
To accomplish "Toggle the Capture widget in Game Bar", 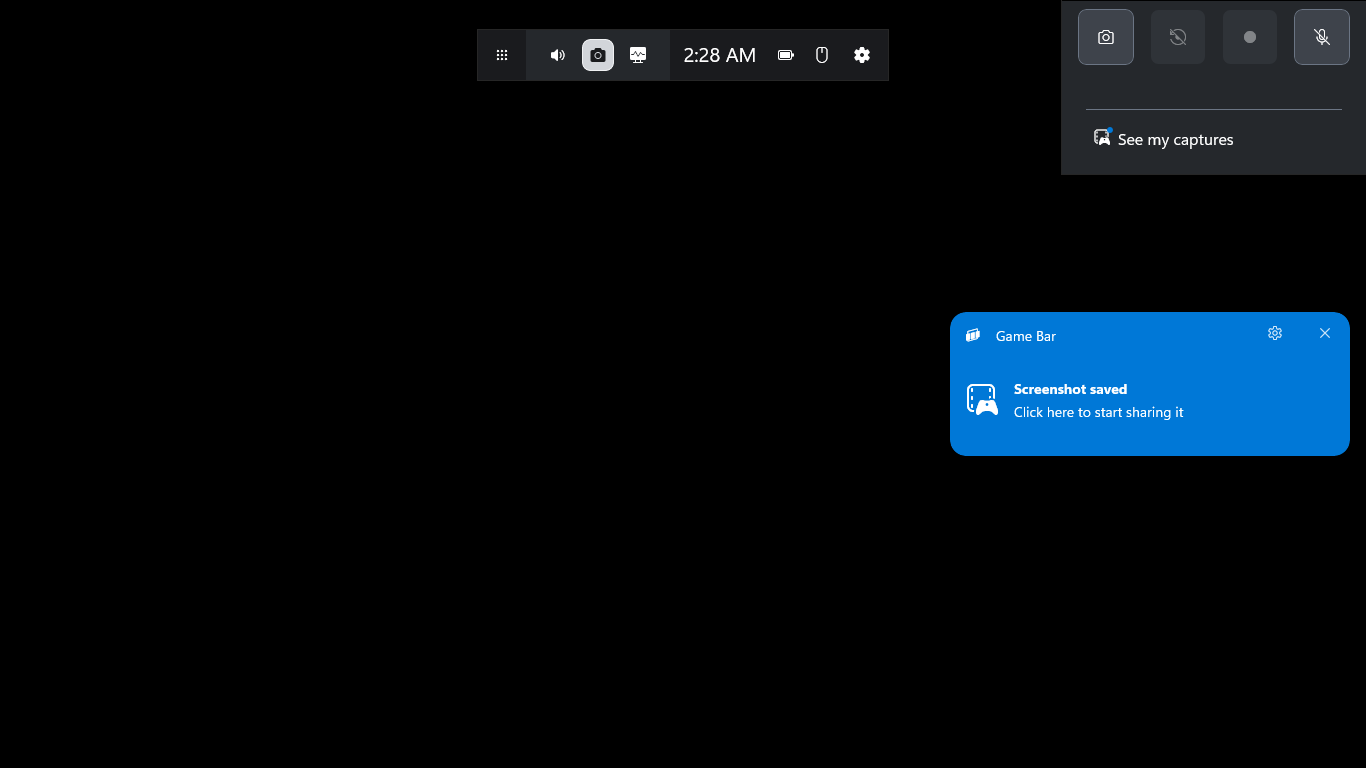I will tap(598, 55).
